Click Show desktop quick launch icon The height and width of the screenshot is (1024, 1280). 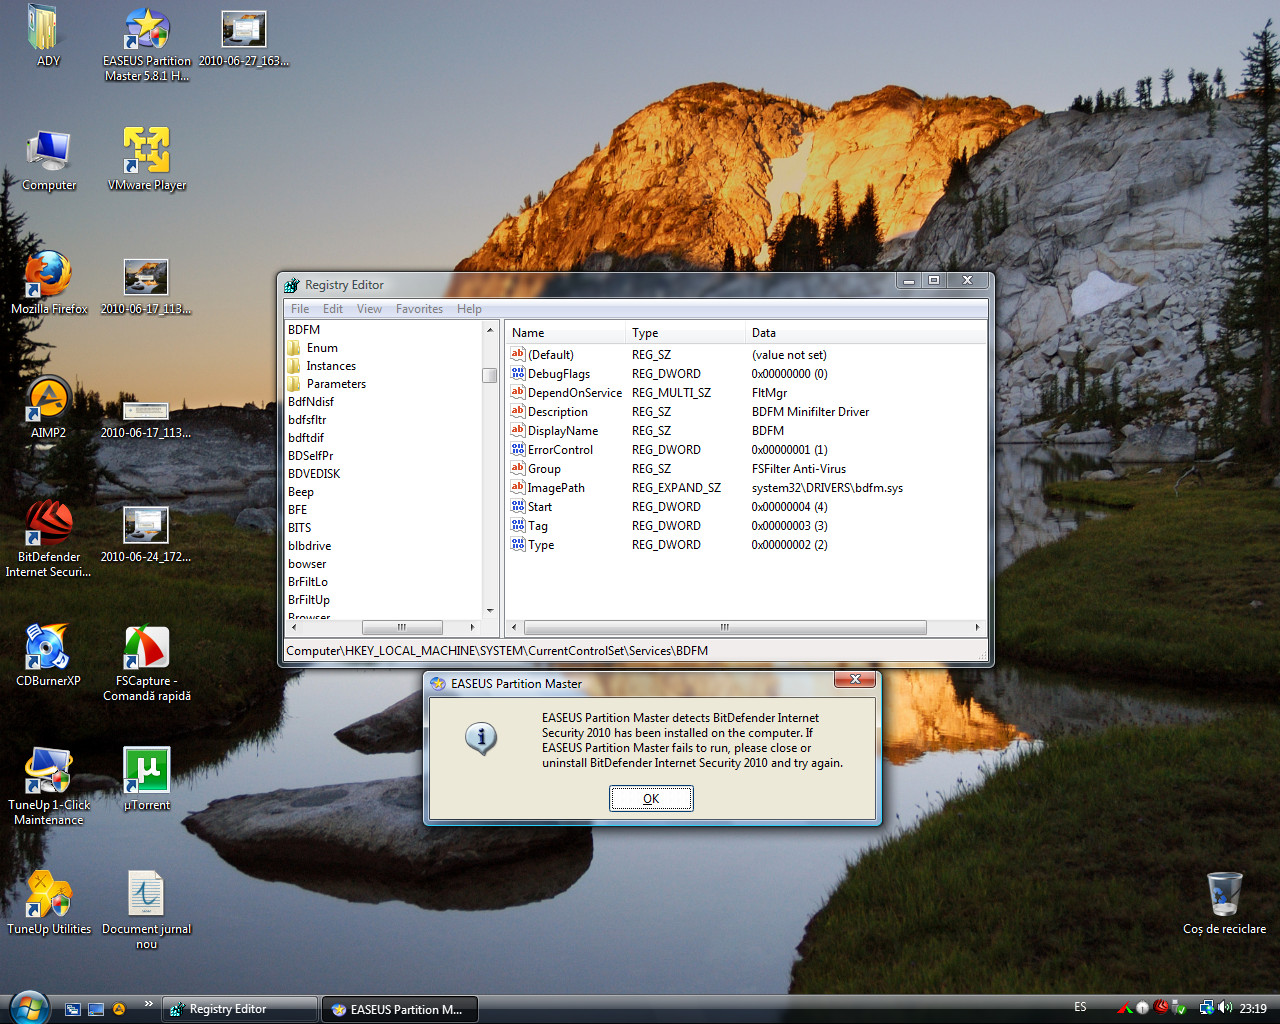96,1009
